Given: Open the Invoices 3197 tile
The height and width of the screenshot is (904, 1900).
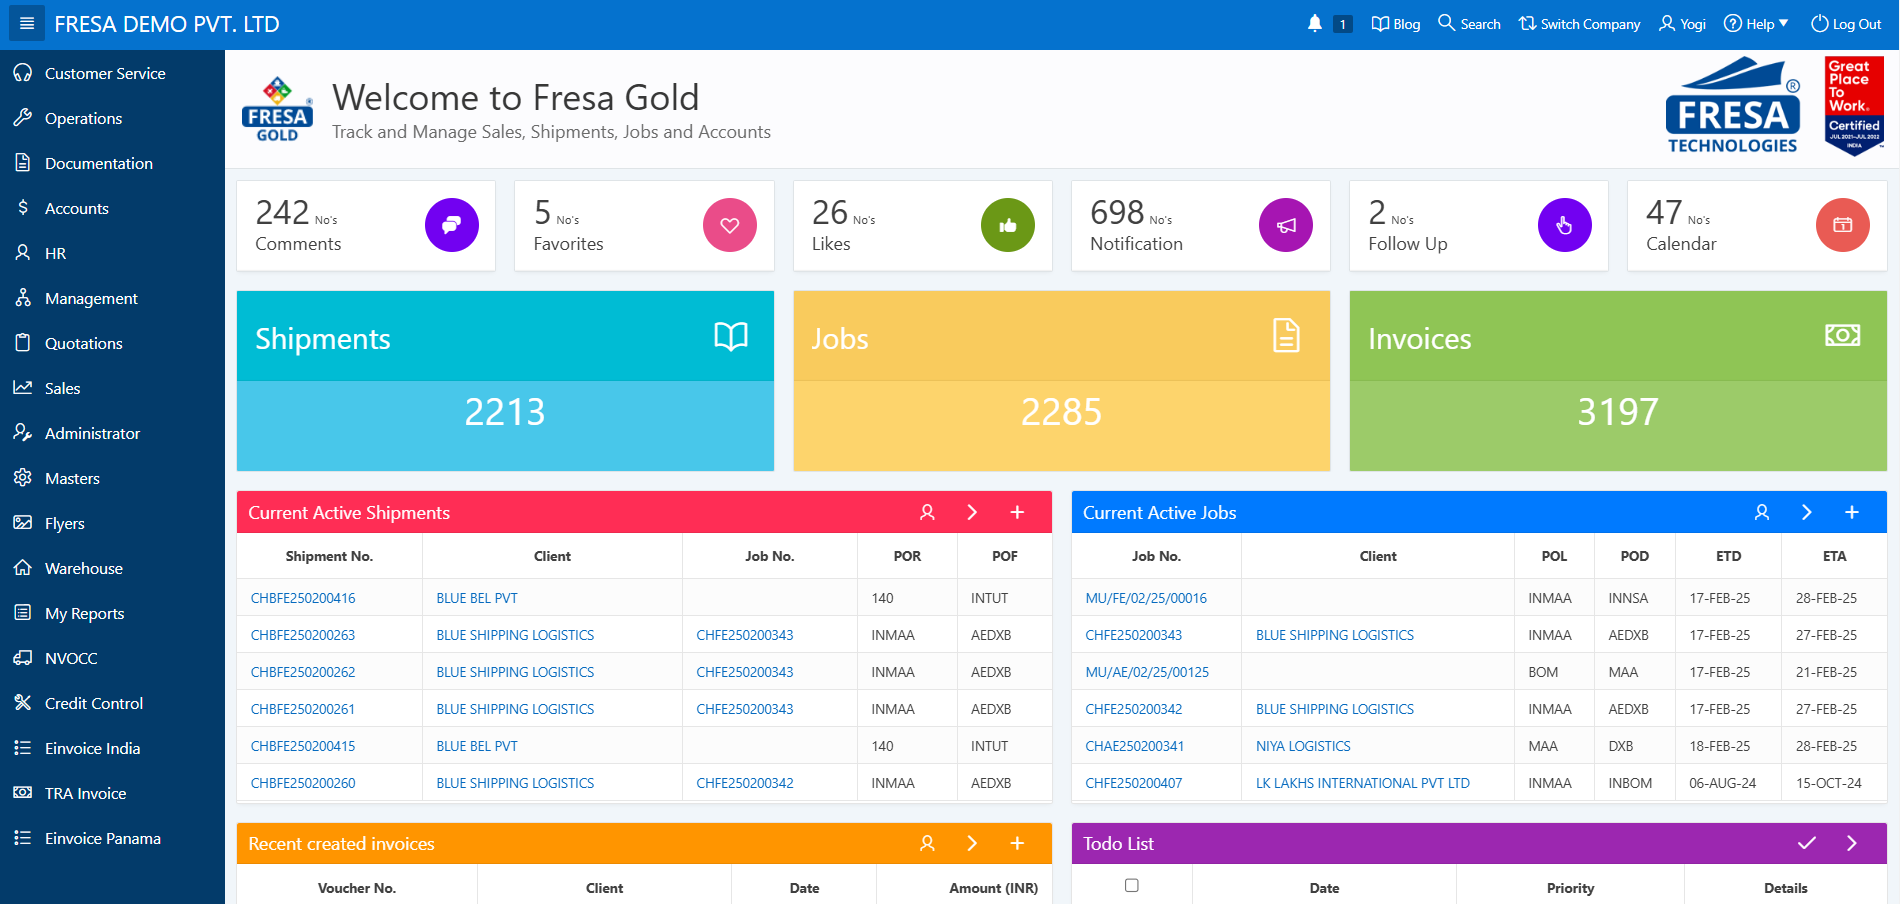Looking at the screenshot, I should [x=1618, y=381].
